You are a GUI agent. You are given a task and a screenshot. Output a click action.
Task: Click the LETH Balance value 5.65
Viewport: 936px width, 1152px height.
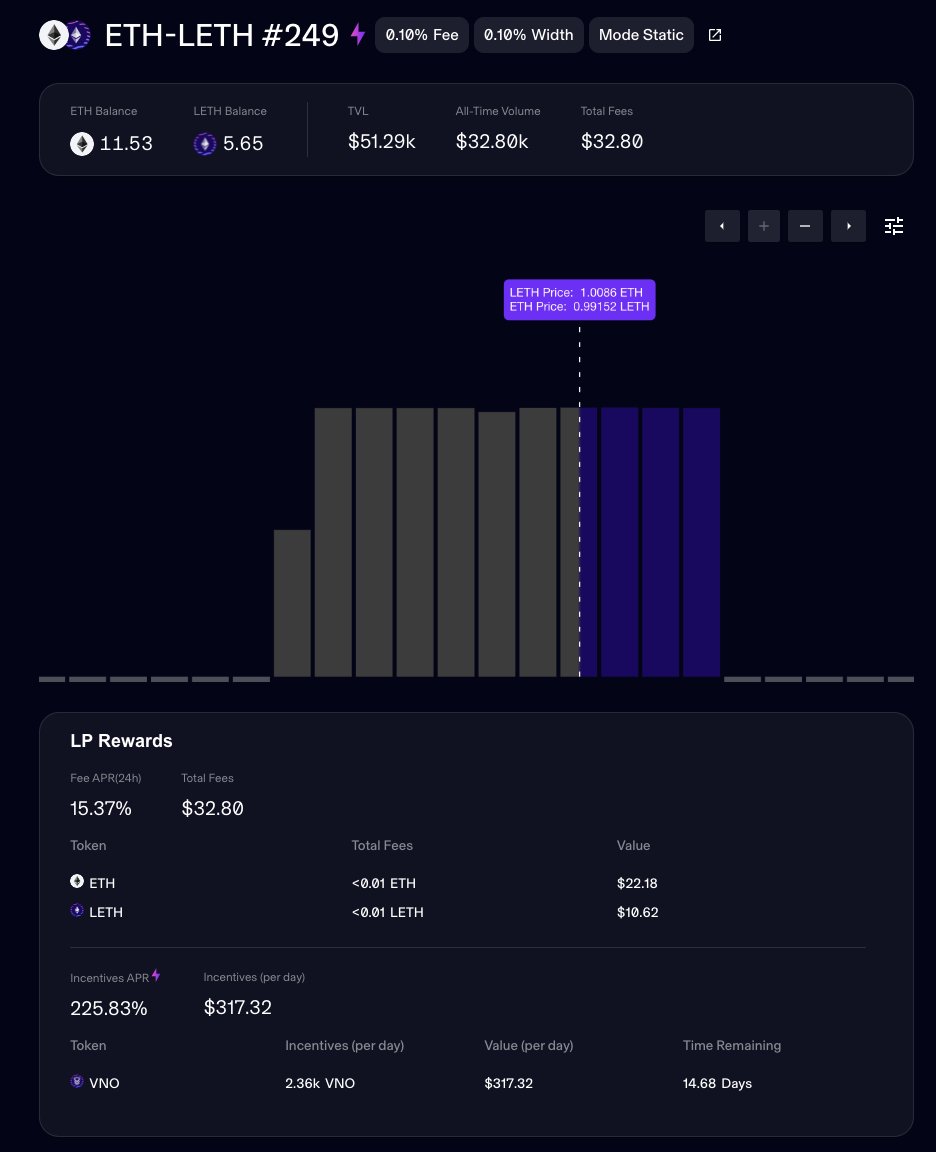(243, 143)
